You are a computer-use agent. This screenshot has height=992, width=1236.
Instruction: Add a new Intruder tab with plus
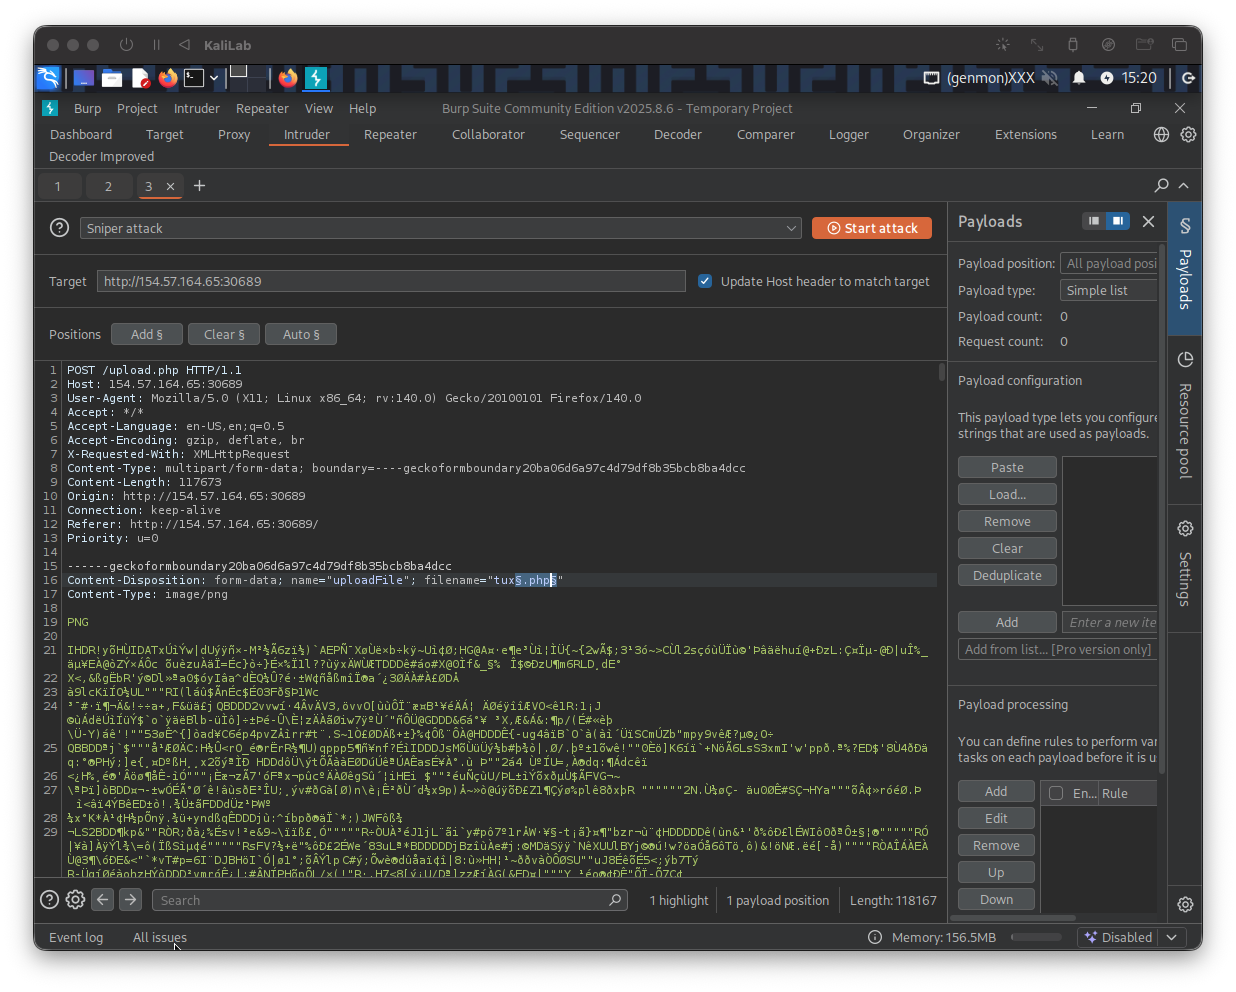(x=199, y=186)
